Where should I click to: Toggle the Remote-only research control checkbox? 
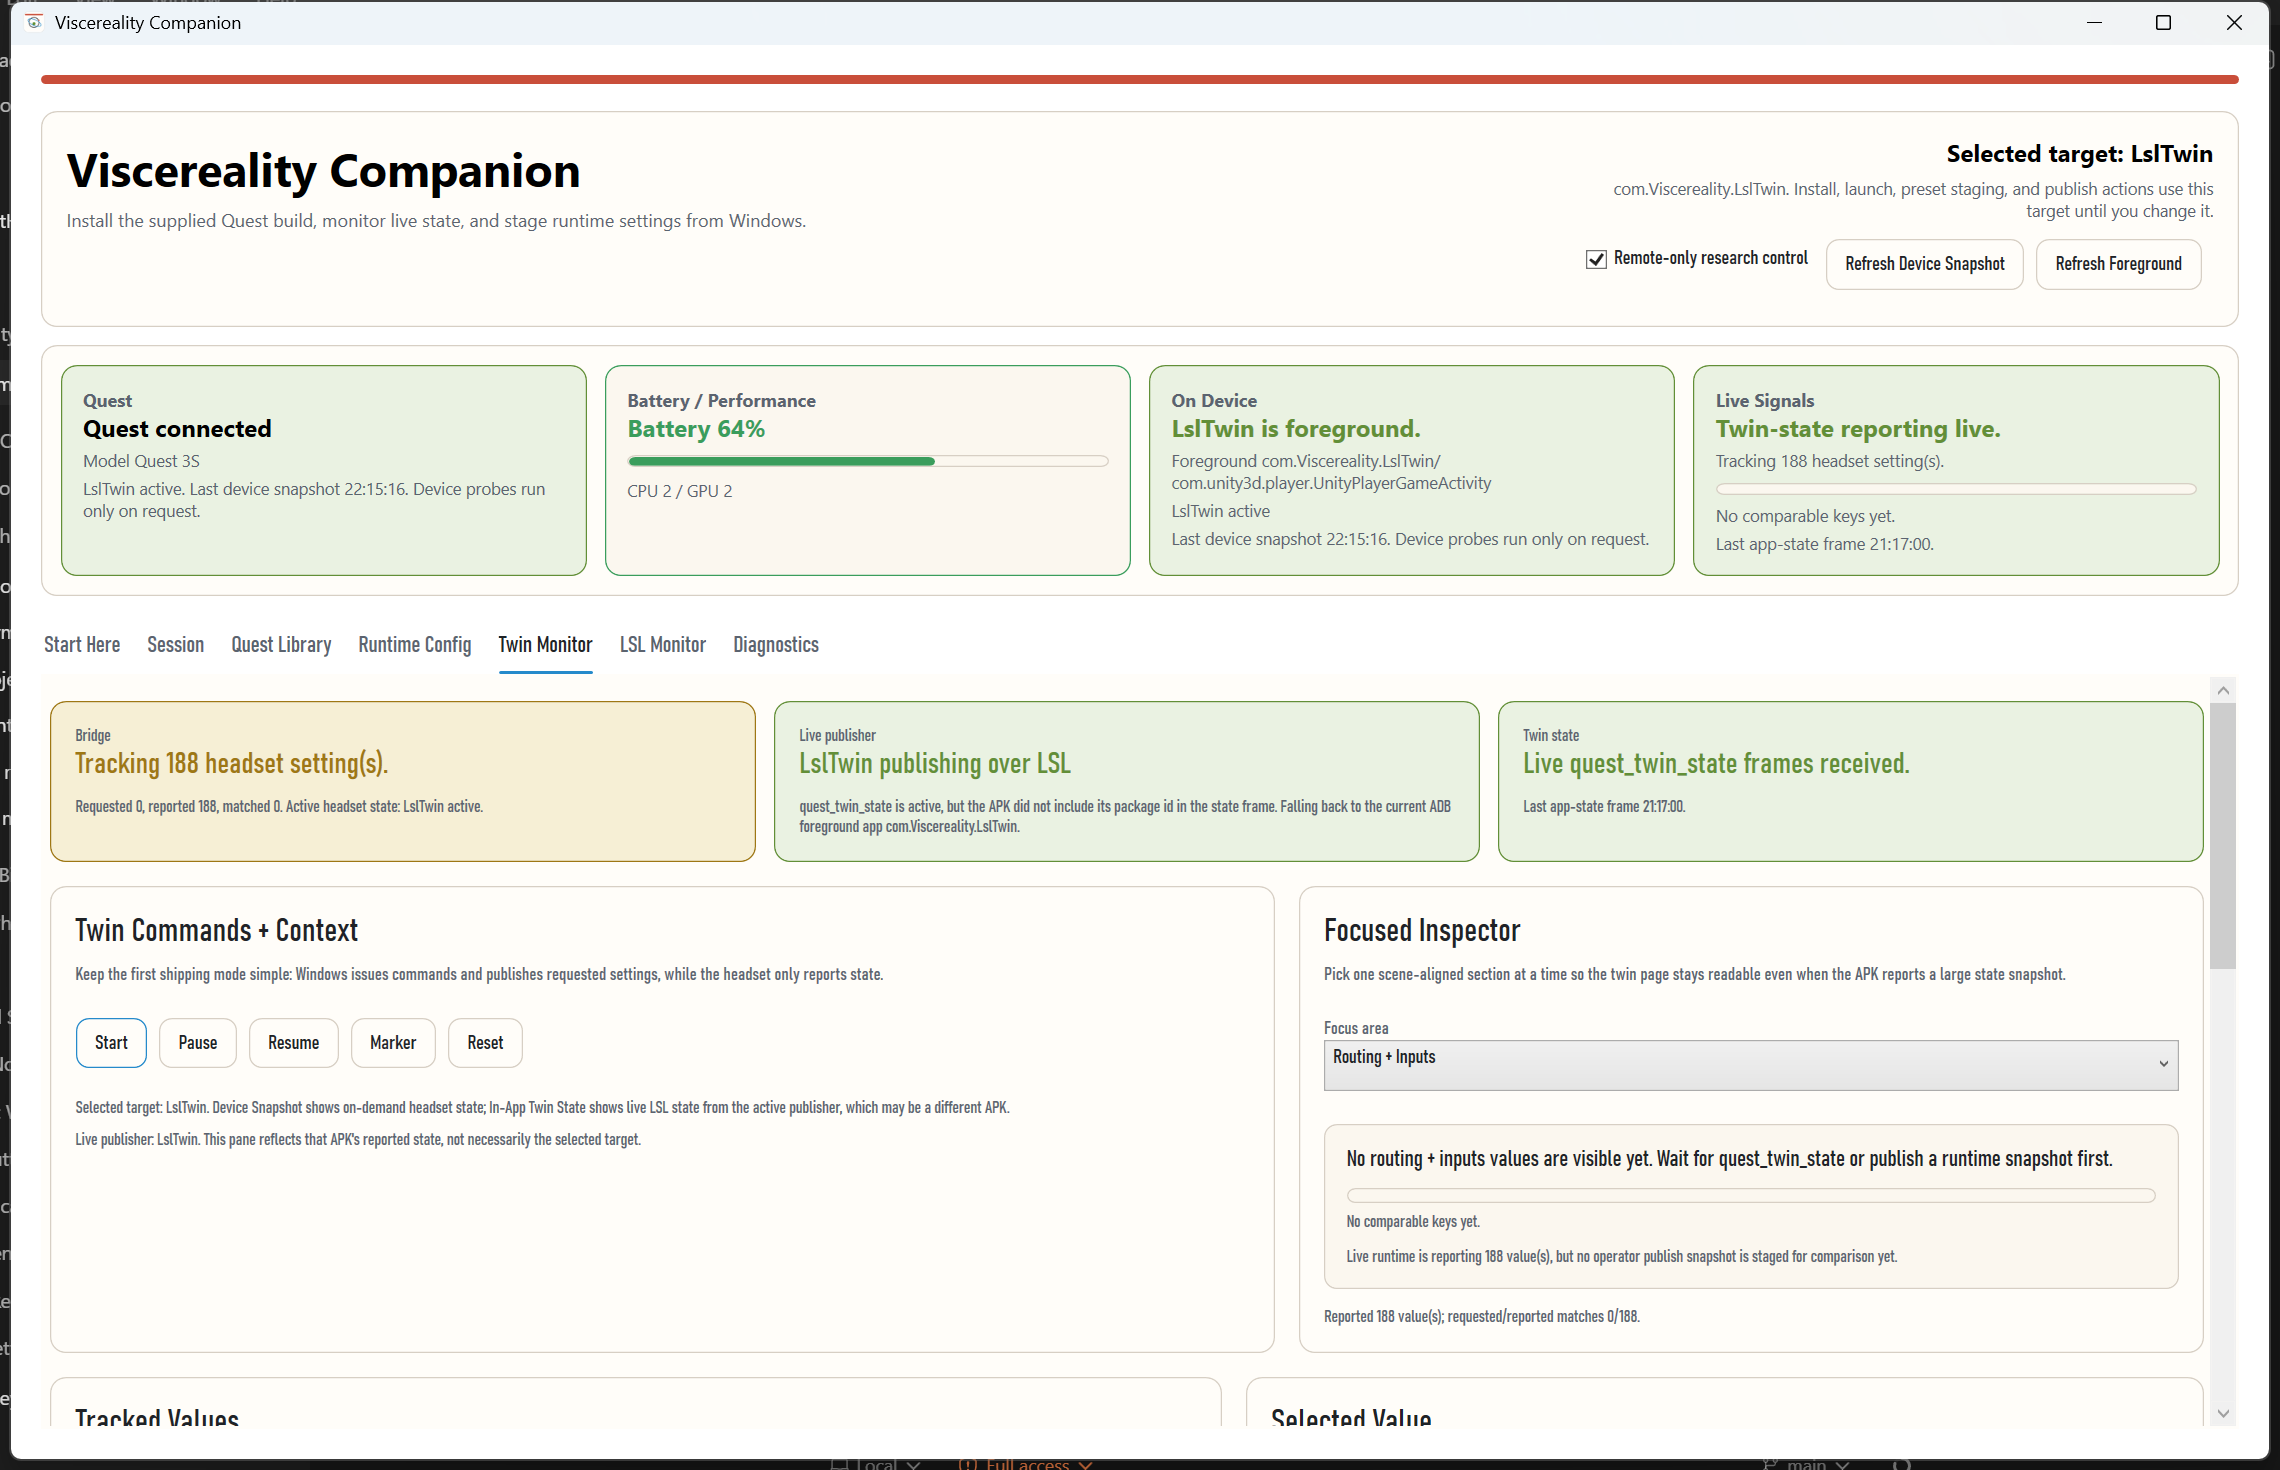point(1596,259)
